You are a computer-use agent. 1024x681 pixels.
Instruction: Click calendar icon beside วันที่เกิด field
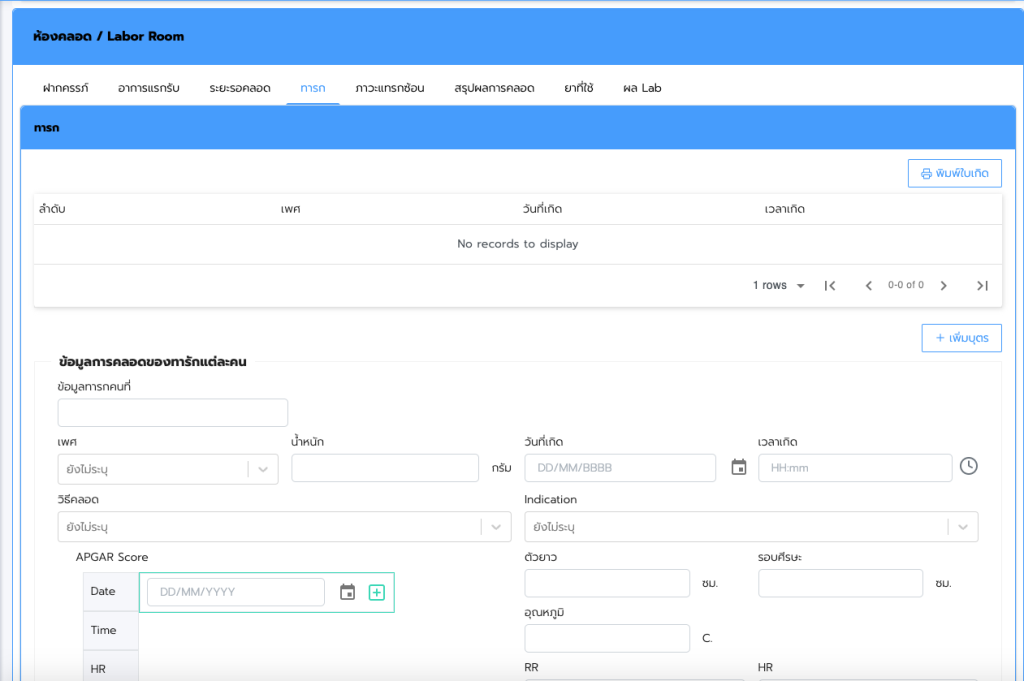739,467
